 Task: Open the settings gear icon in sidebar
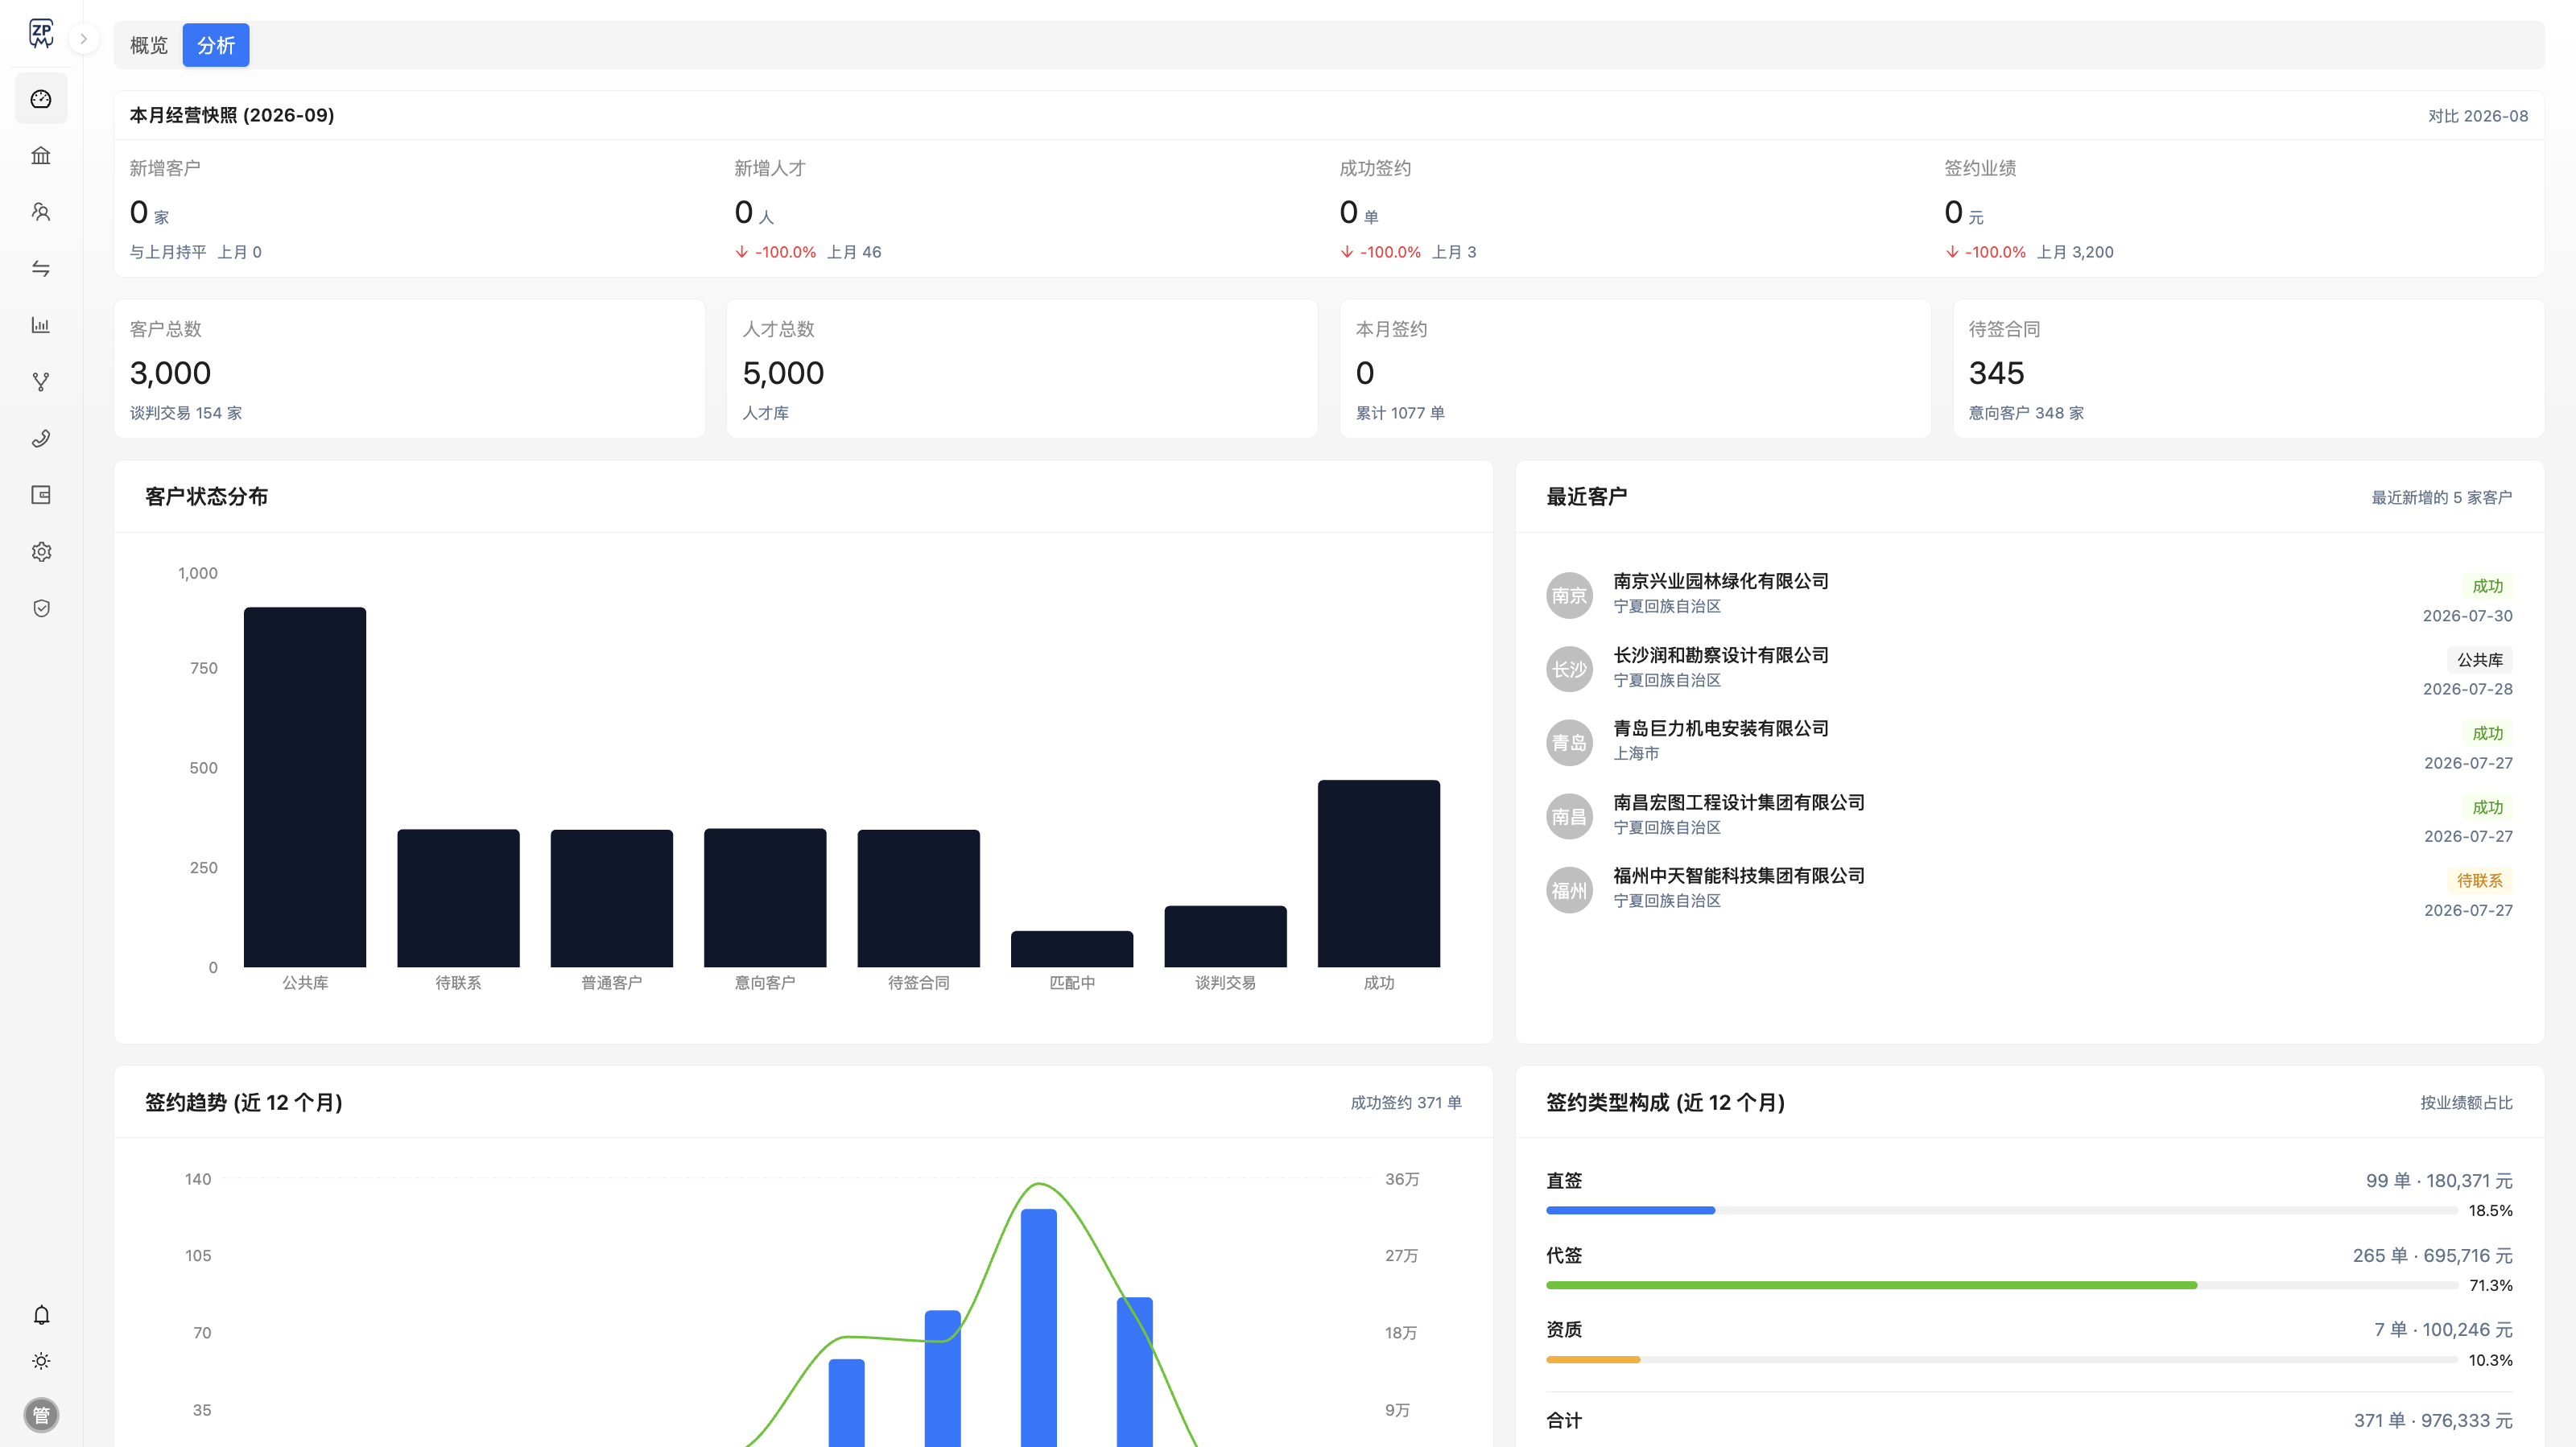41,552
